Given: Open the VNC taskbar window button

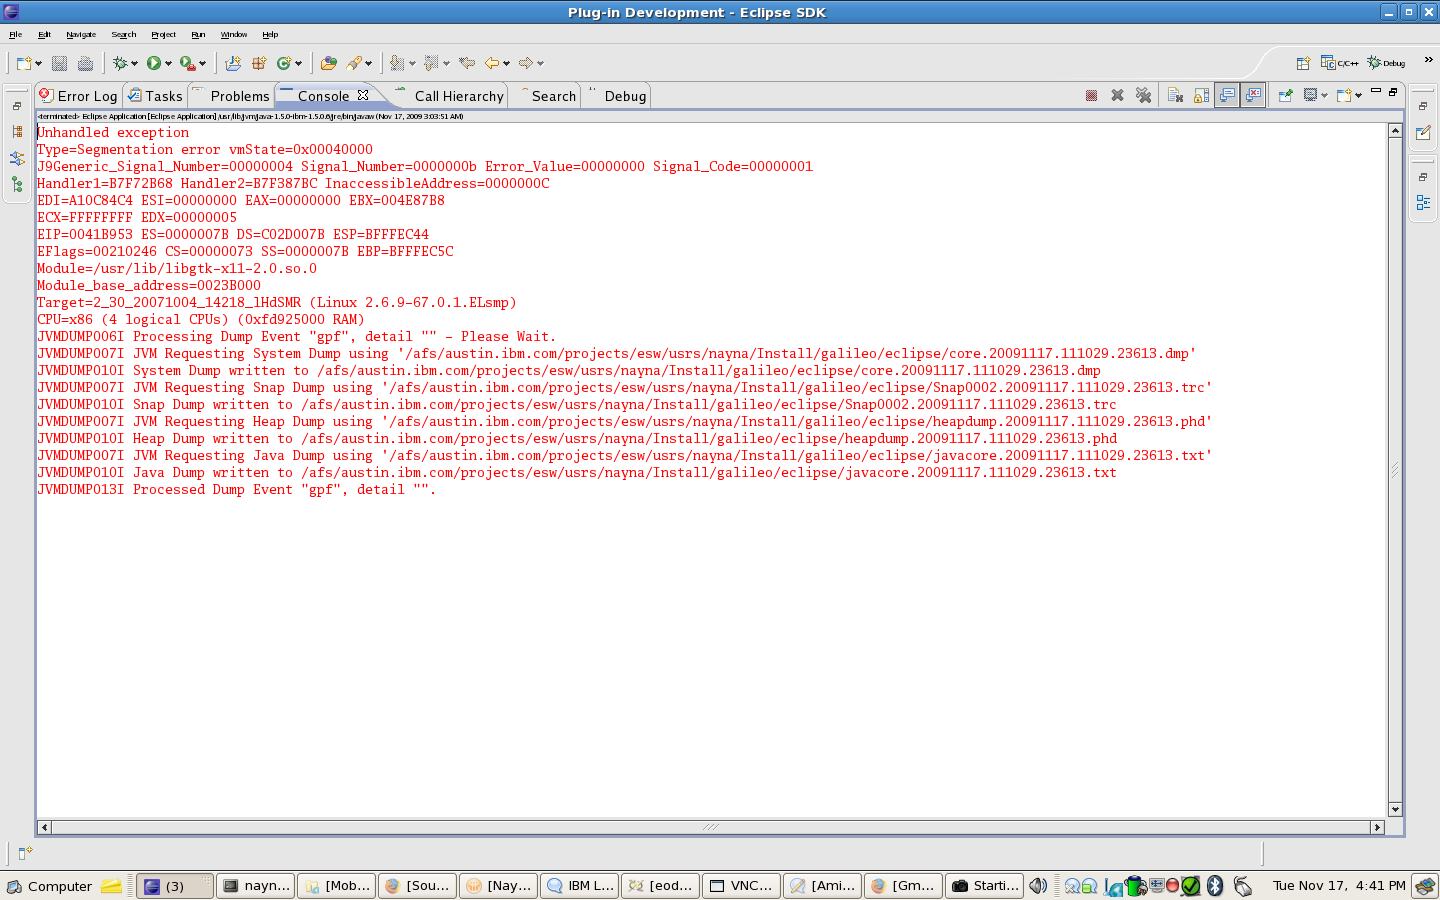Looking at the screenshot, I should 740,886.
